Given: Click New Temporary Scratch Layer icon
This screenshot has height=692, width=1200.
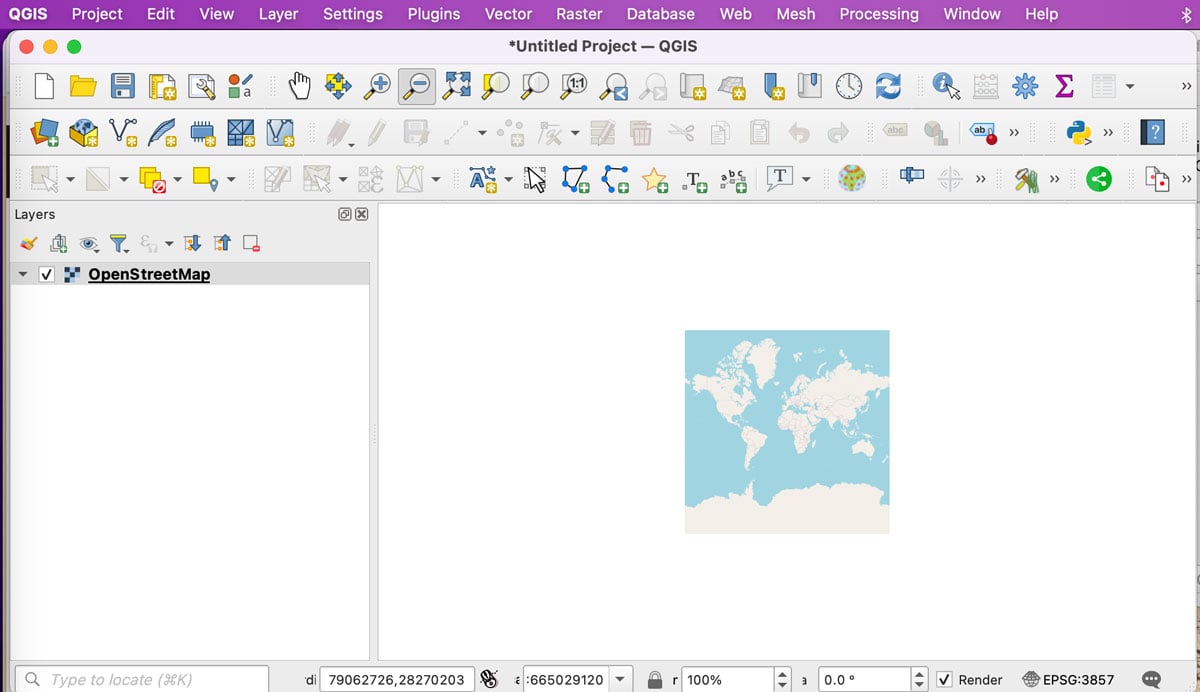Looking at the screenshot, I should 202,132.
